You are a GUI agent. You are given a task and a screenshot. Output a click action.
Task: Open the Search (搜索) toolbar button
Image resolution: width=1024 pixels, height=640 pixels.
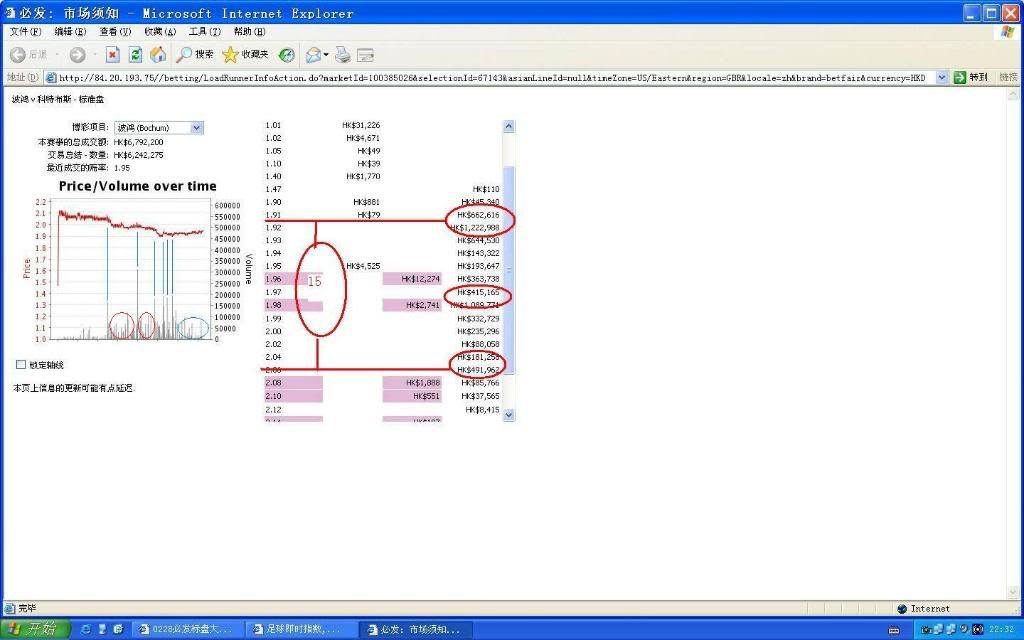pyautogui.click(x=196, y=55)
